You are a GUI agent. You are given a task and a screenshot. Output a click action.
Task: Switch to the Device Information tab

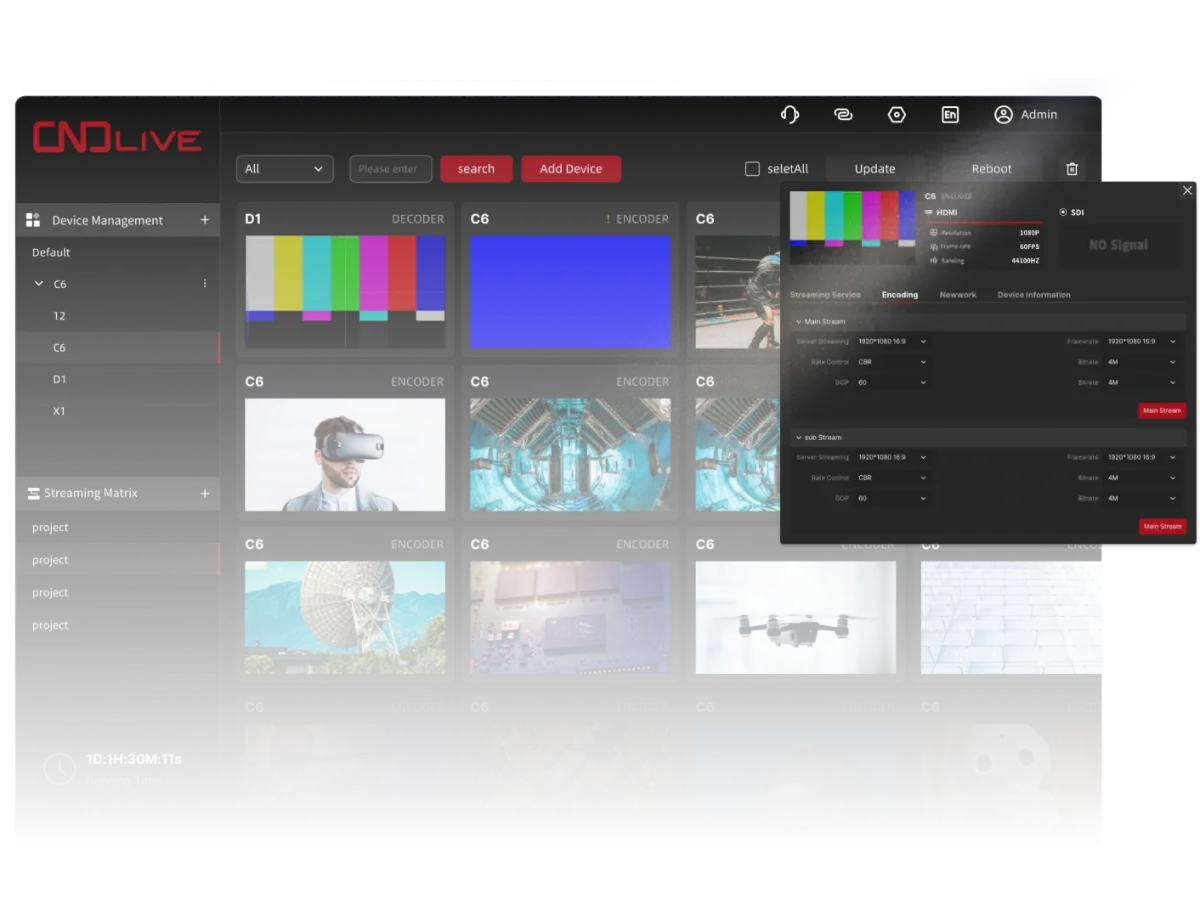(x=1034, y=295)
